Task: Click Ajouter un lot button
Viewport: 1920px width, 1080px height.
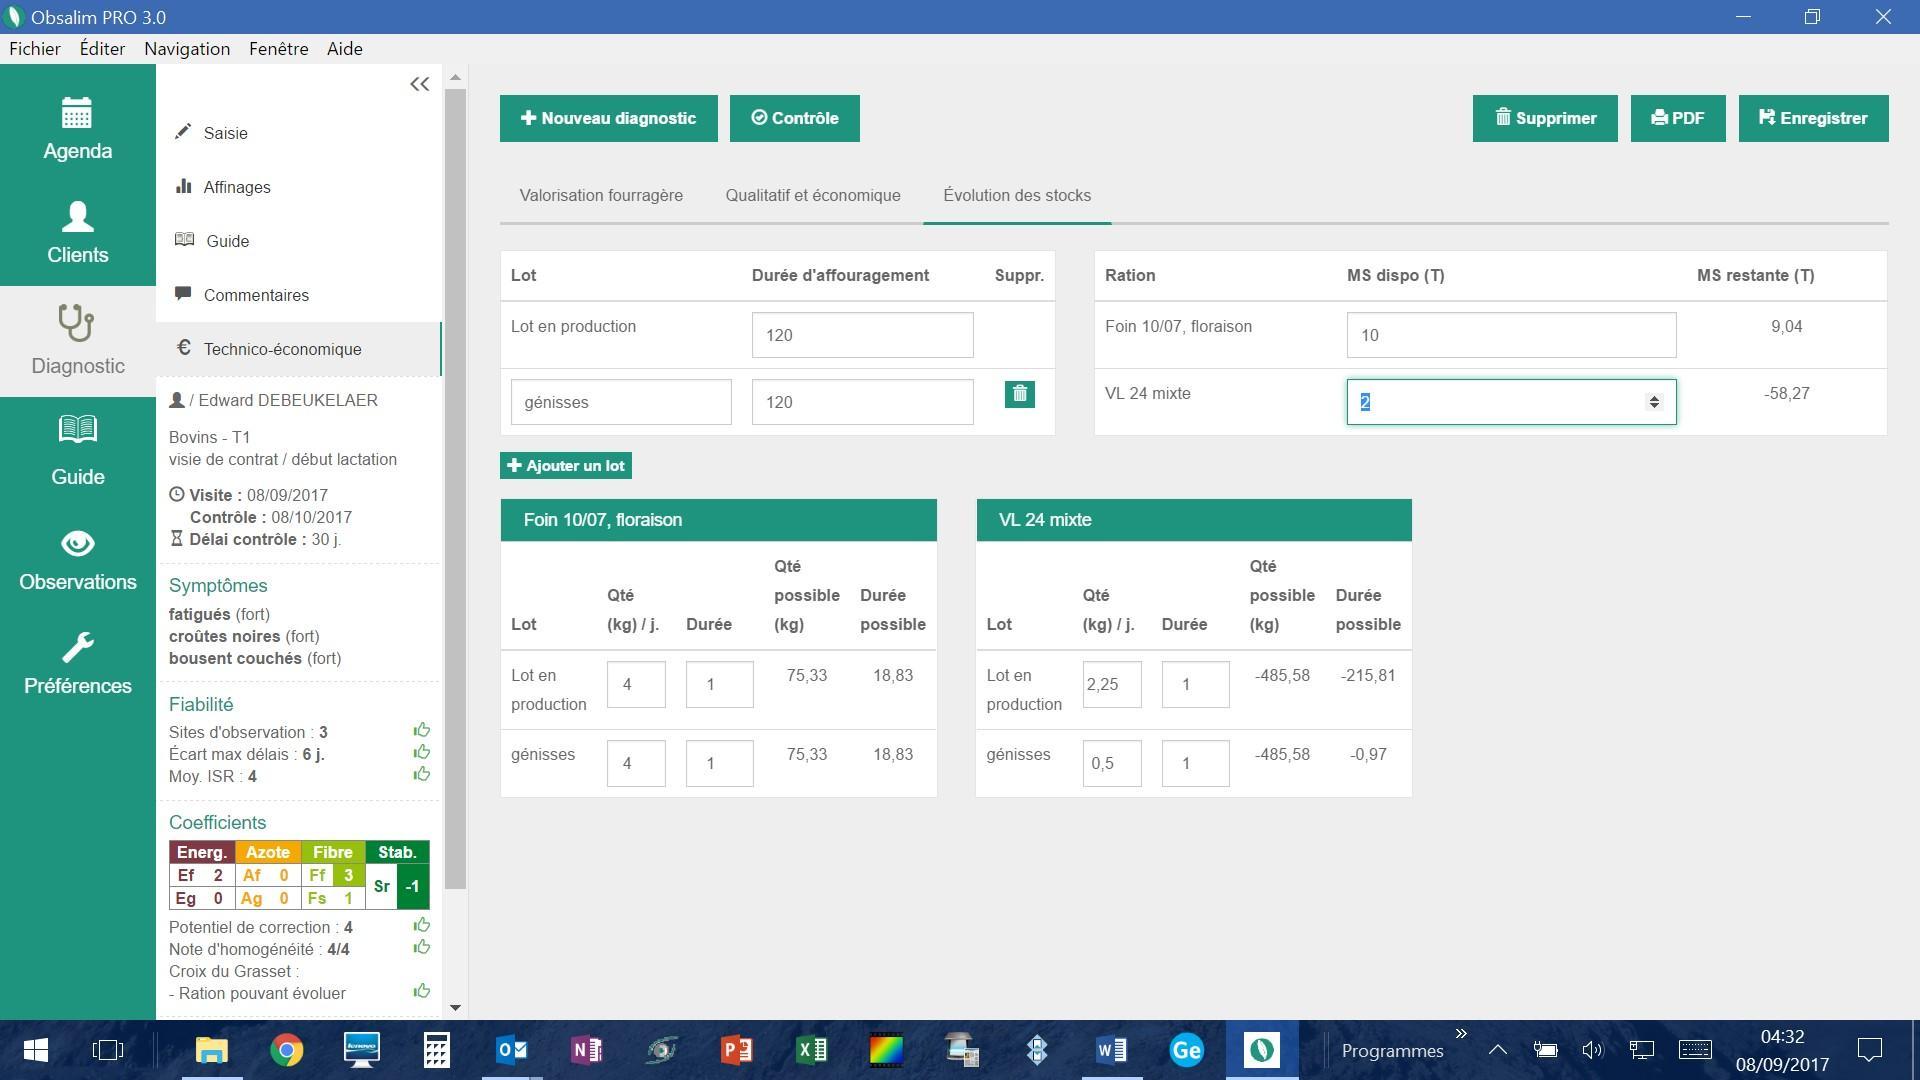Action: pos(566,466)
